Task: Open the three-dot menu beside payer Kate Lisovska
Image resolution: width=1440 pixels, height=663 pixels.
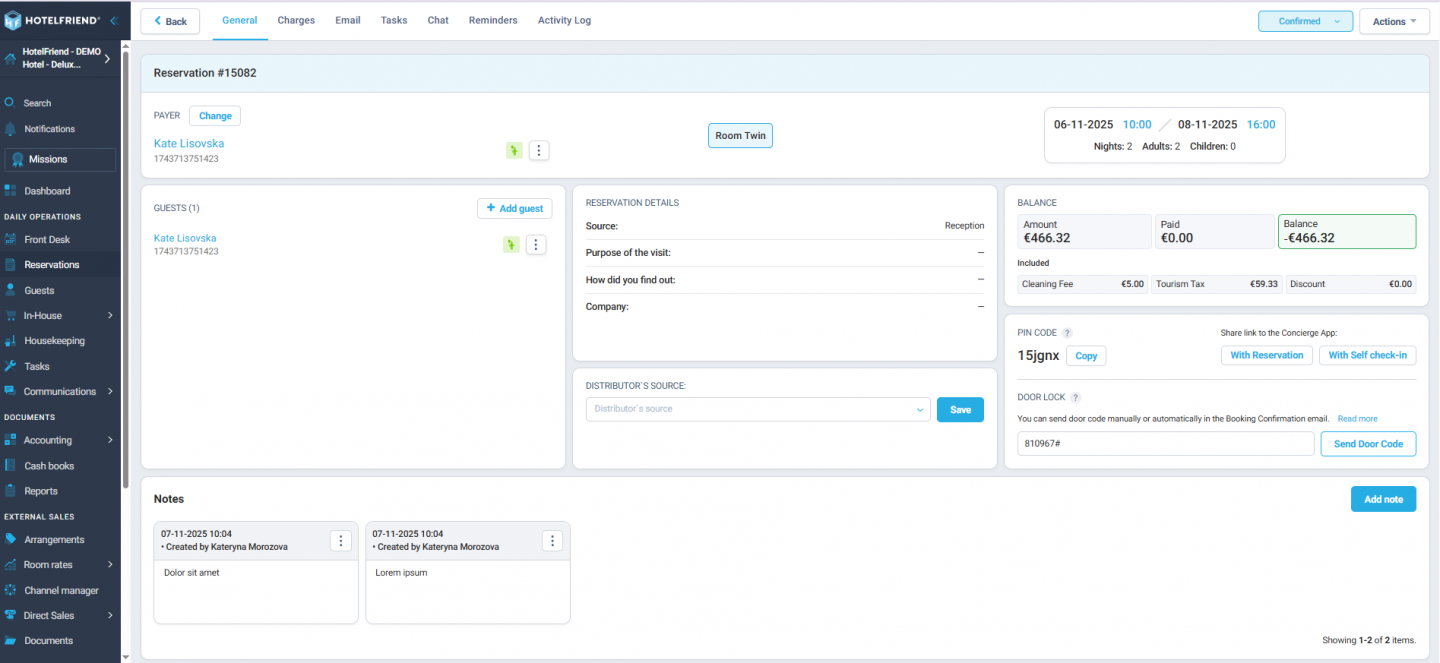Action: 539,151
